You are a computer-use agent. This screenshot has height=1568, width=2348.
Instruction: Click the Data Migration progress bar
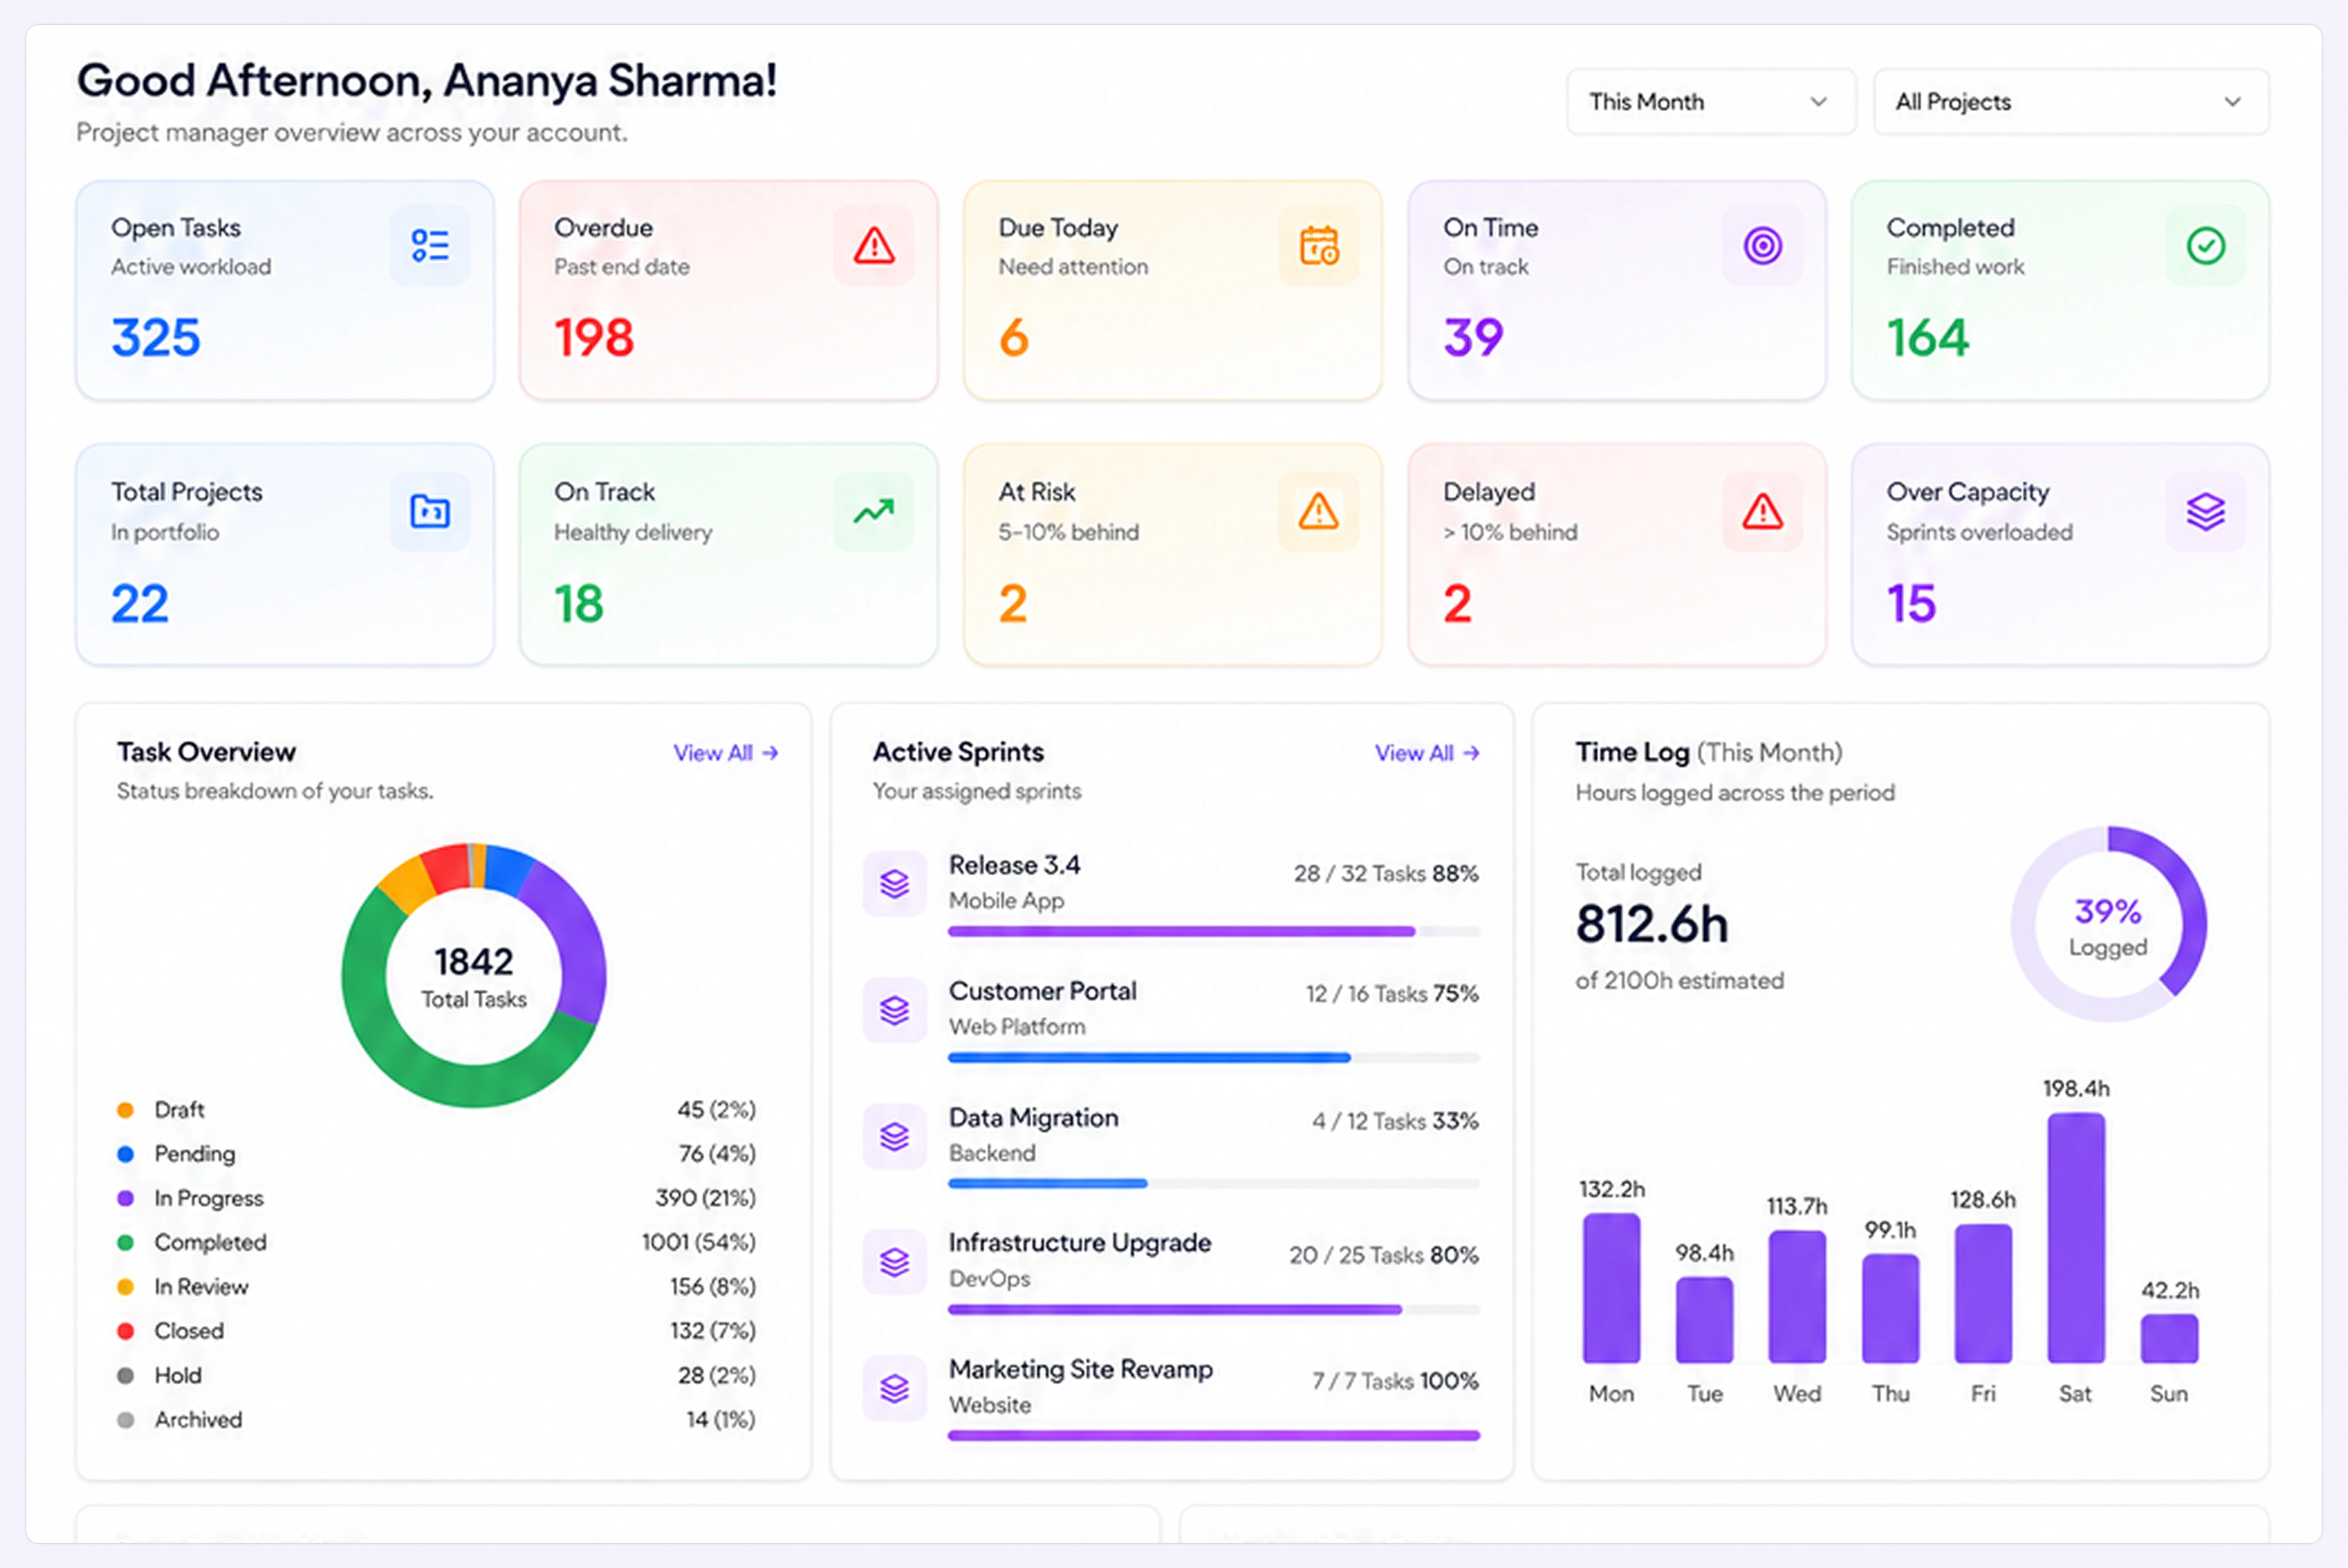pyautogui.click(x=1214, y=1183)
